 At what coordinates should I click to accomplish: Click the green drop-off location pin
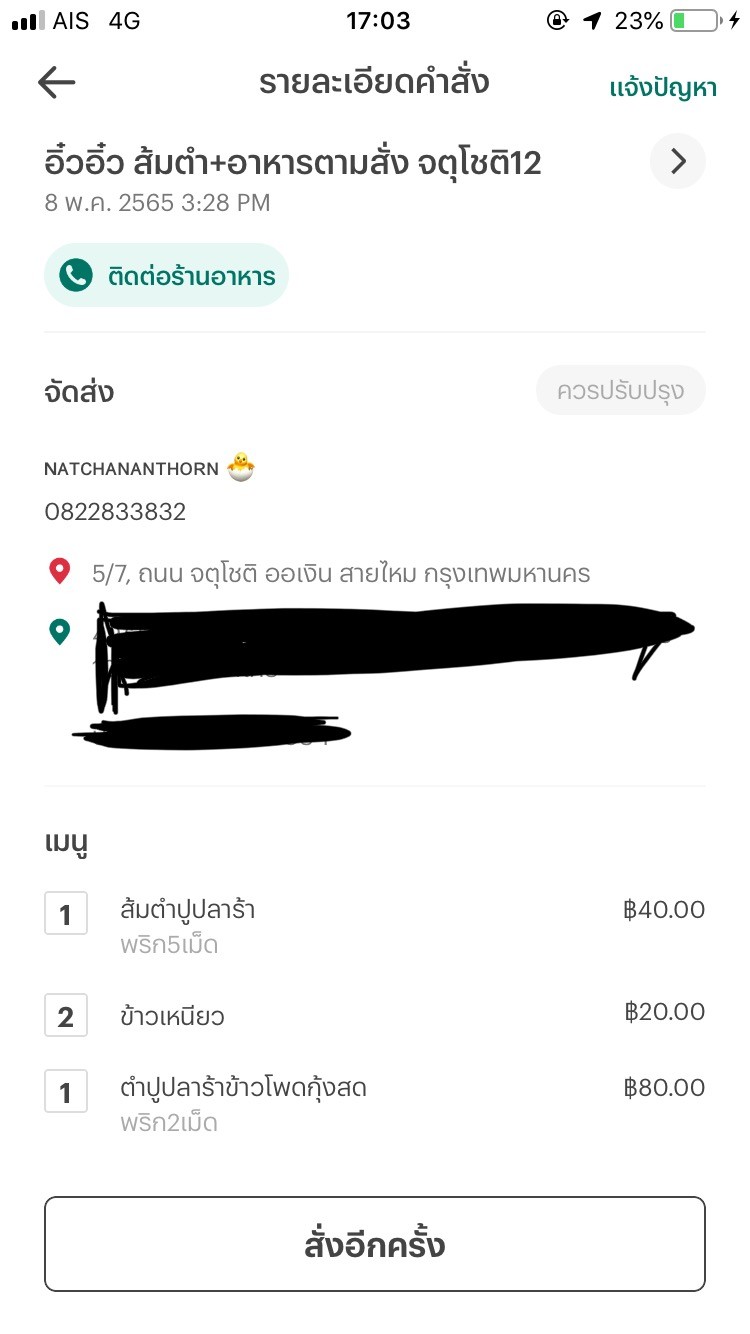[x=61, y=632]
